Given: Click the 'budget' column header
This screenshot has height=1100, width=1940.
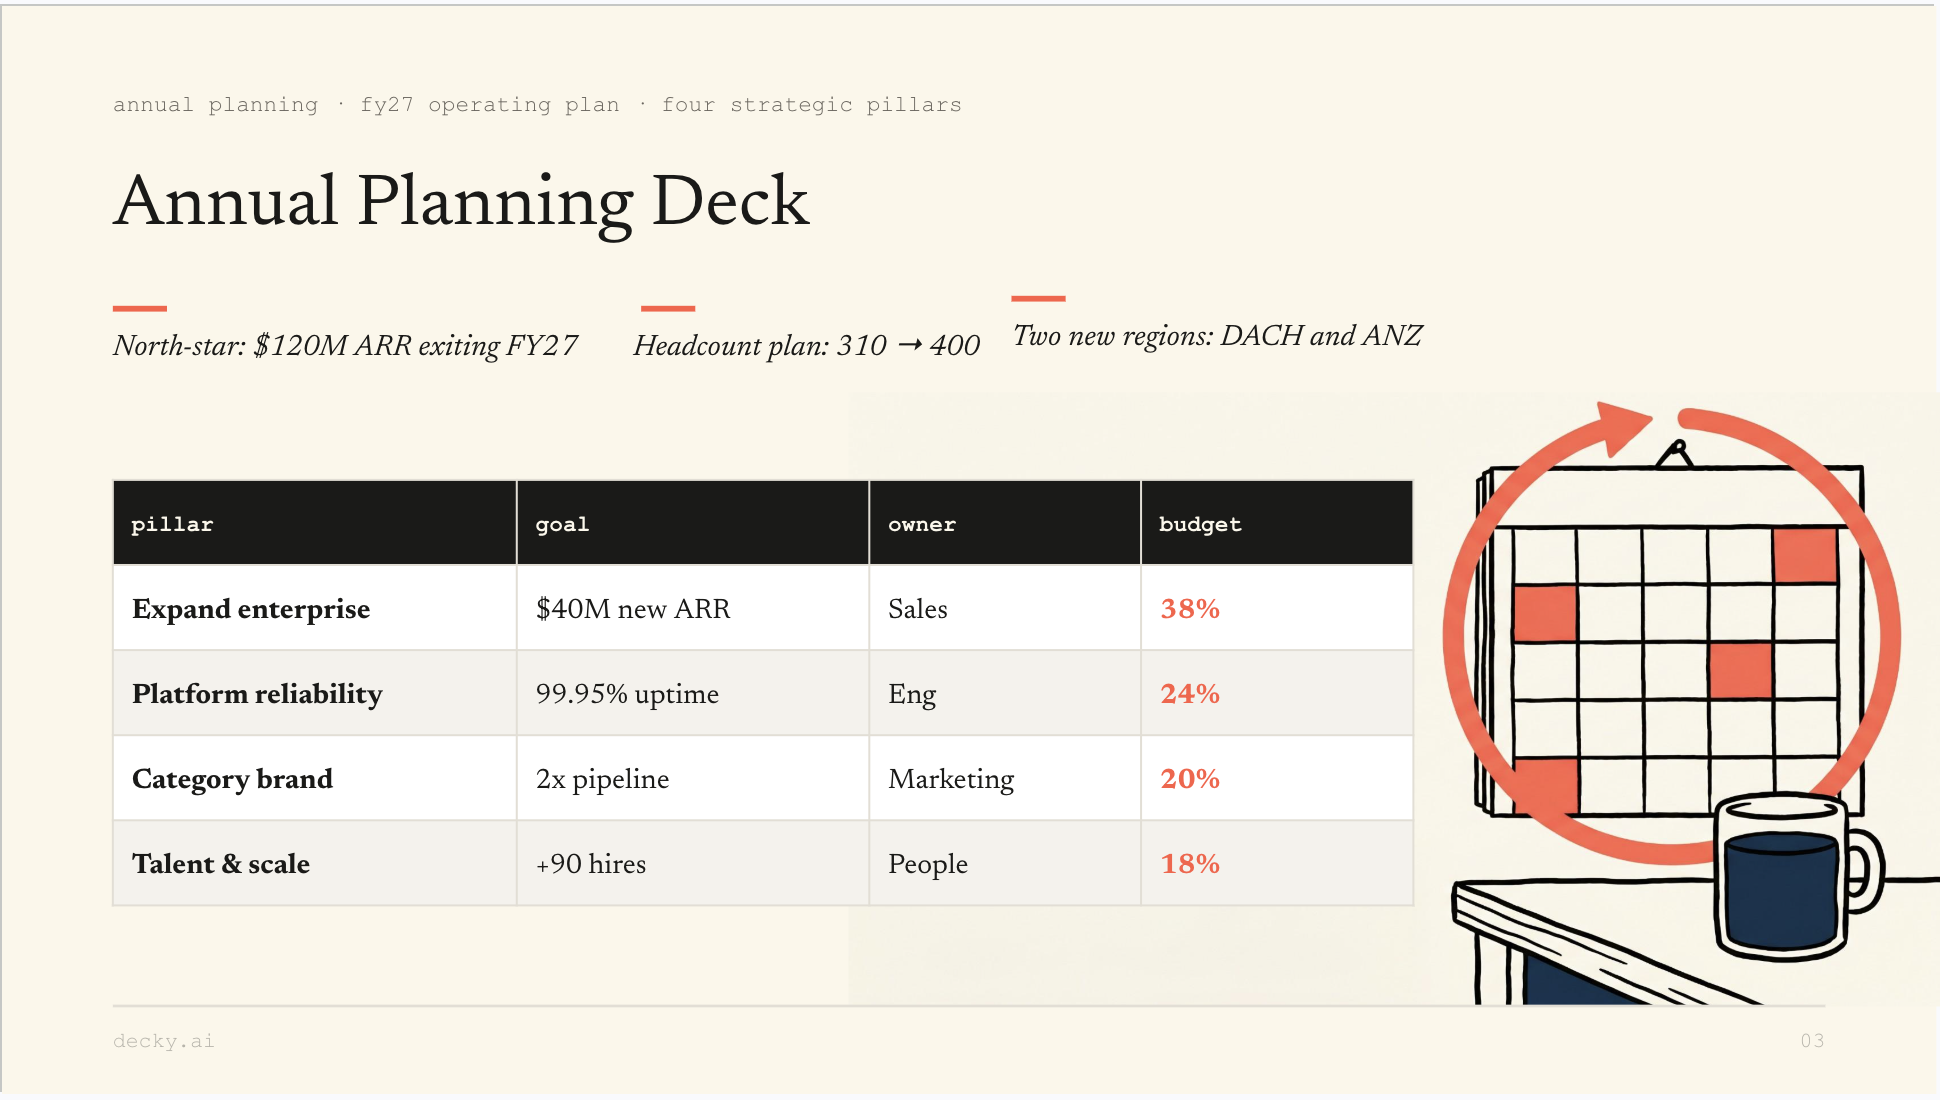Looking at the screenshot, I should (x=1277, y=523).
